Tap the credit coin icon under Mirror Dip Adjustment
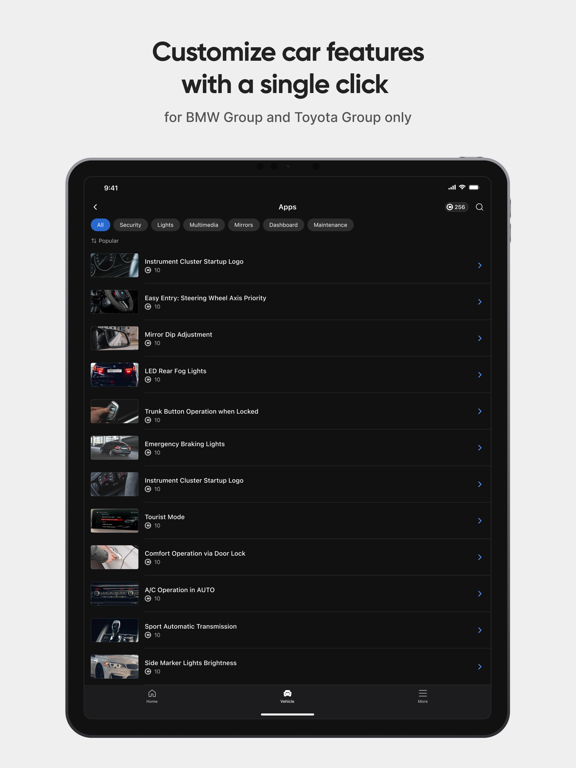576x768 pixels. pos(148,343)
